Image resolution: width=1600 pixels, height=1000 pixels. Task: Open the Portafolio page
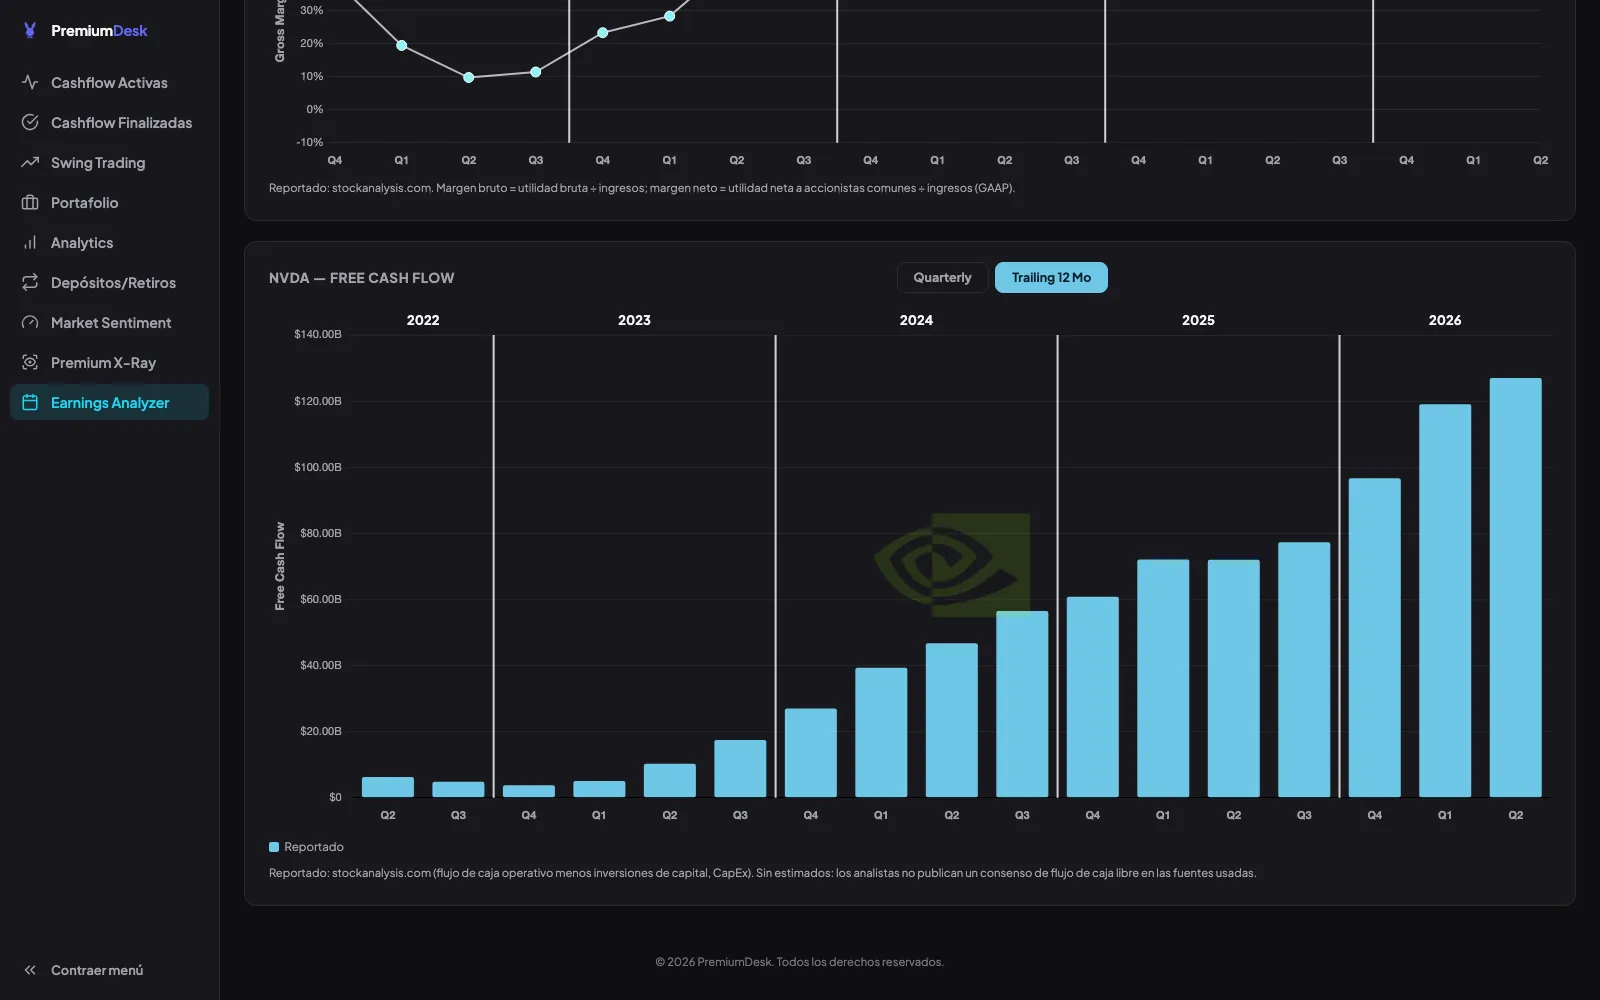click(109, 202)
